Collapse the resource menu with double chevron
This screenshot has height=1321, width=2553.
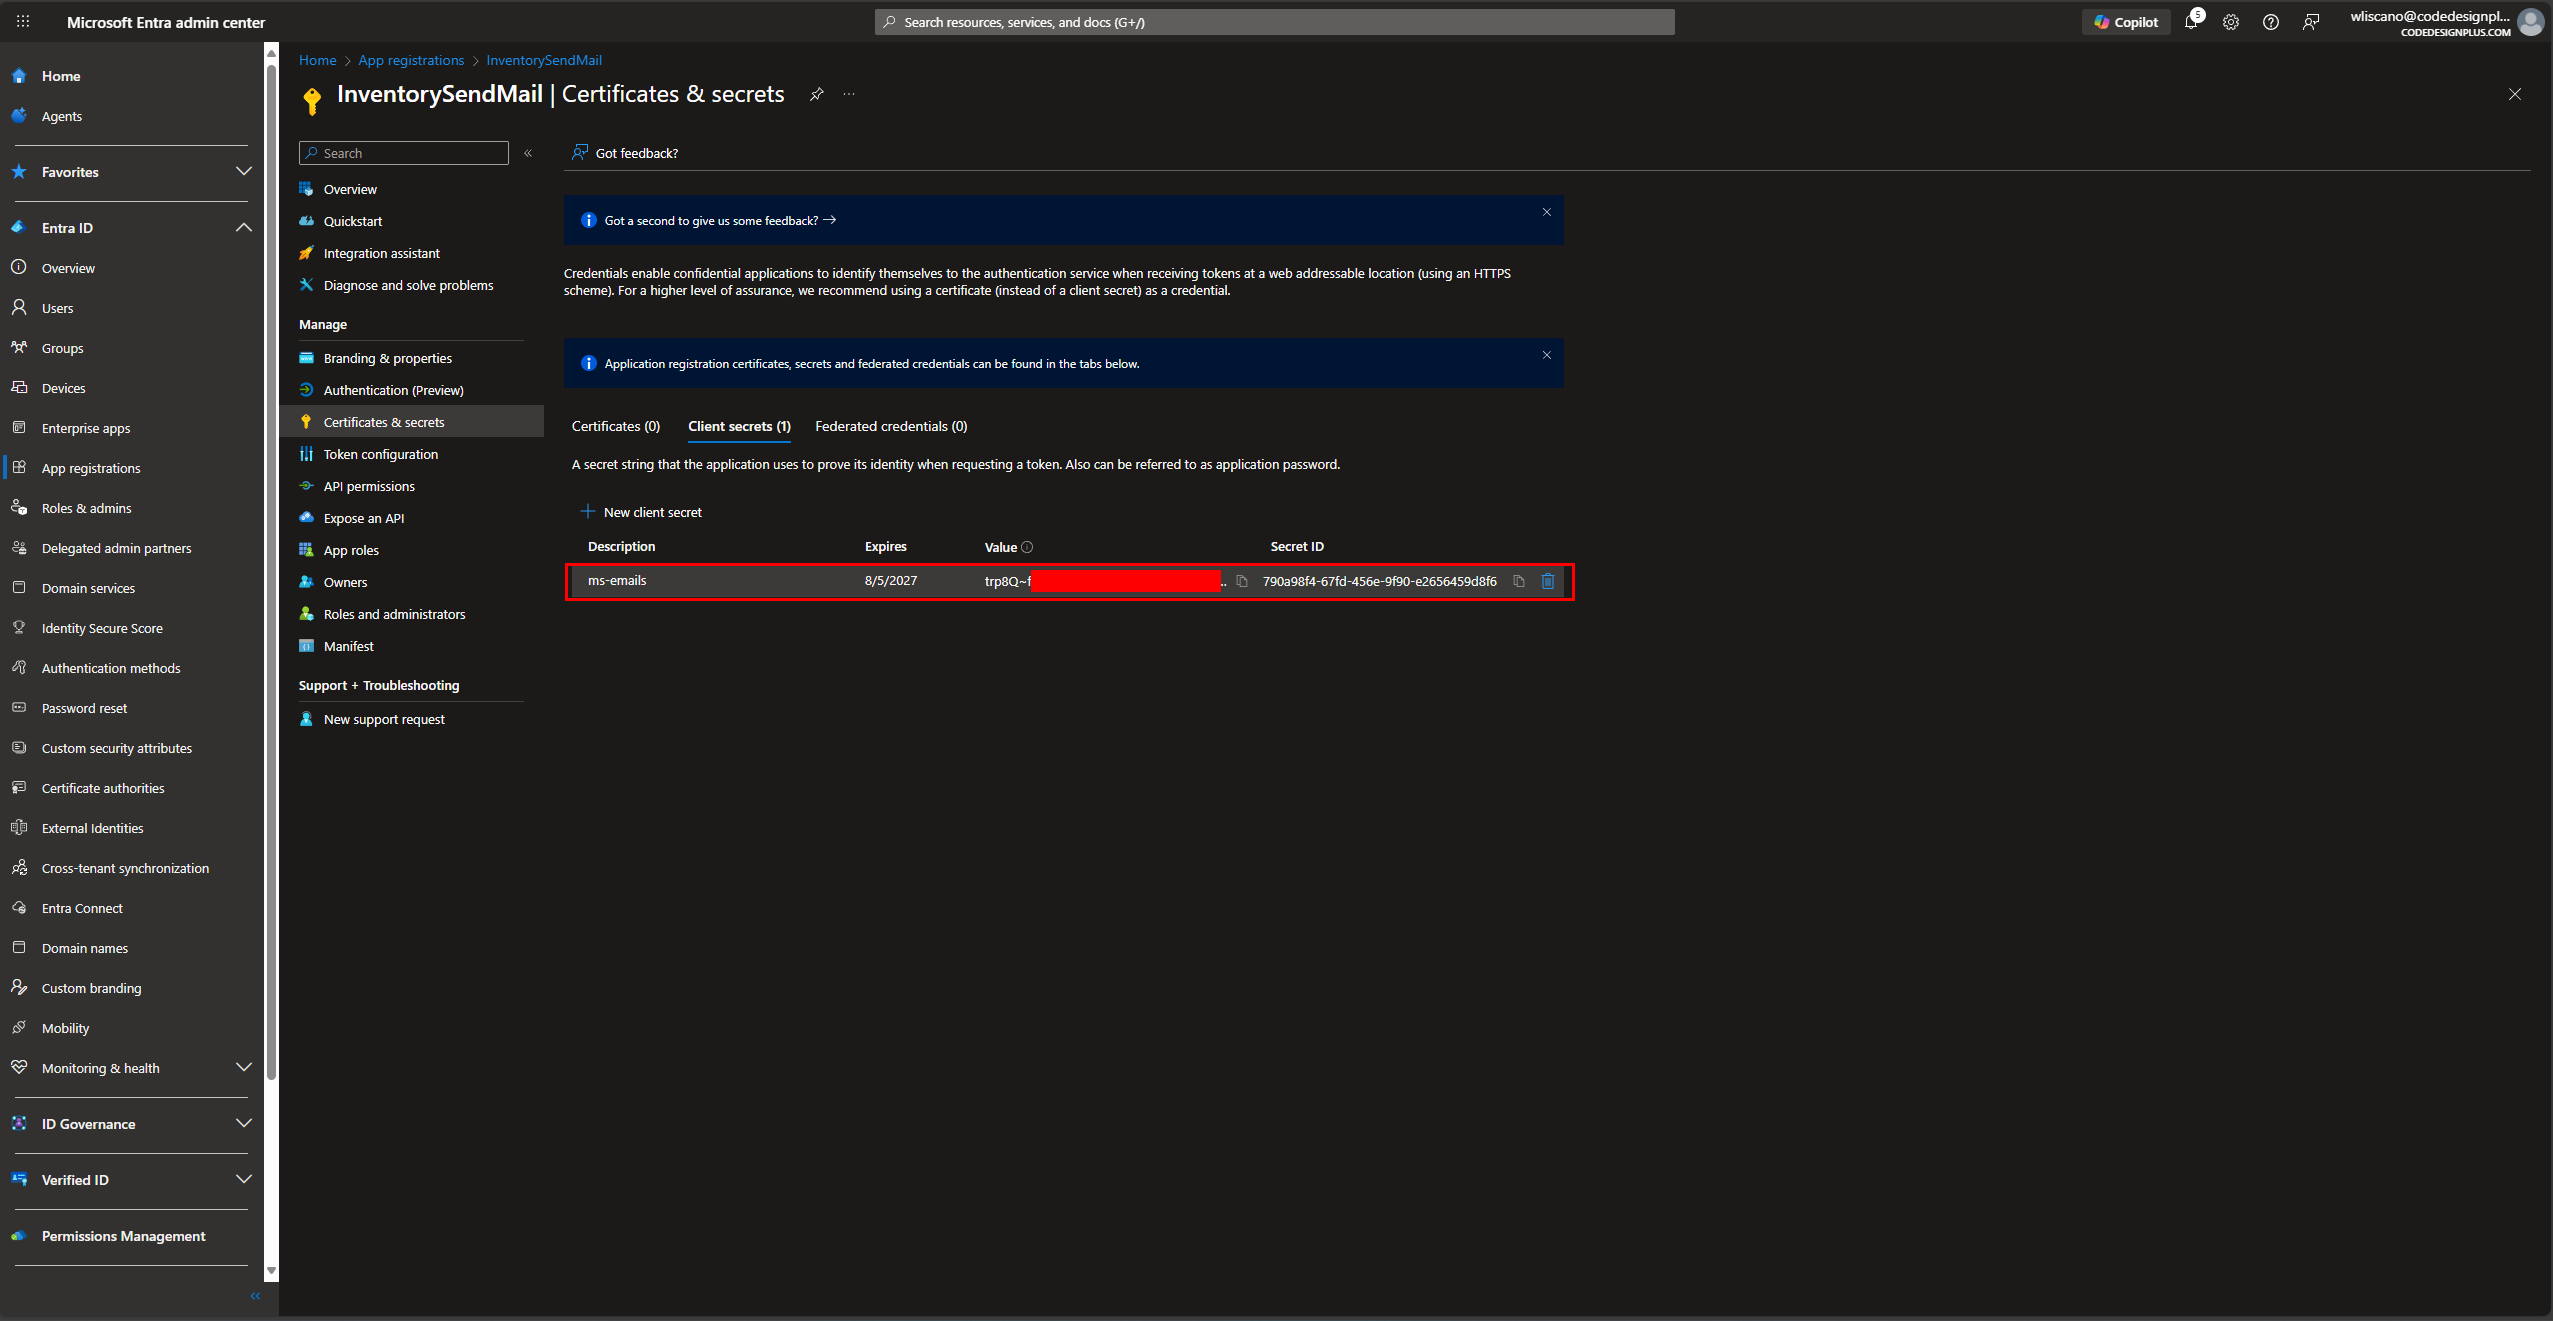pyautogui.click(x=528, y=153)
